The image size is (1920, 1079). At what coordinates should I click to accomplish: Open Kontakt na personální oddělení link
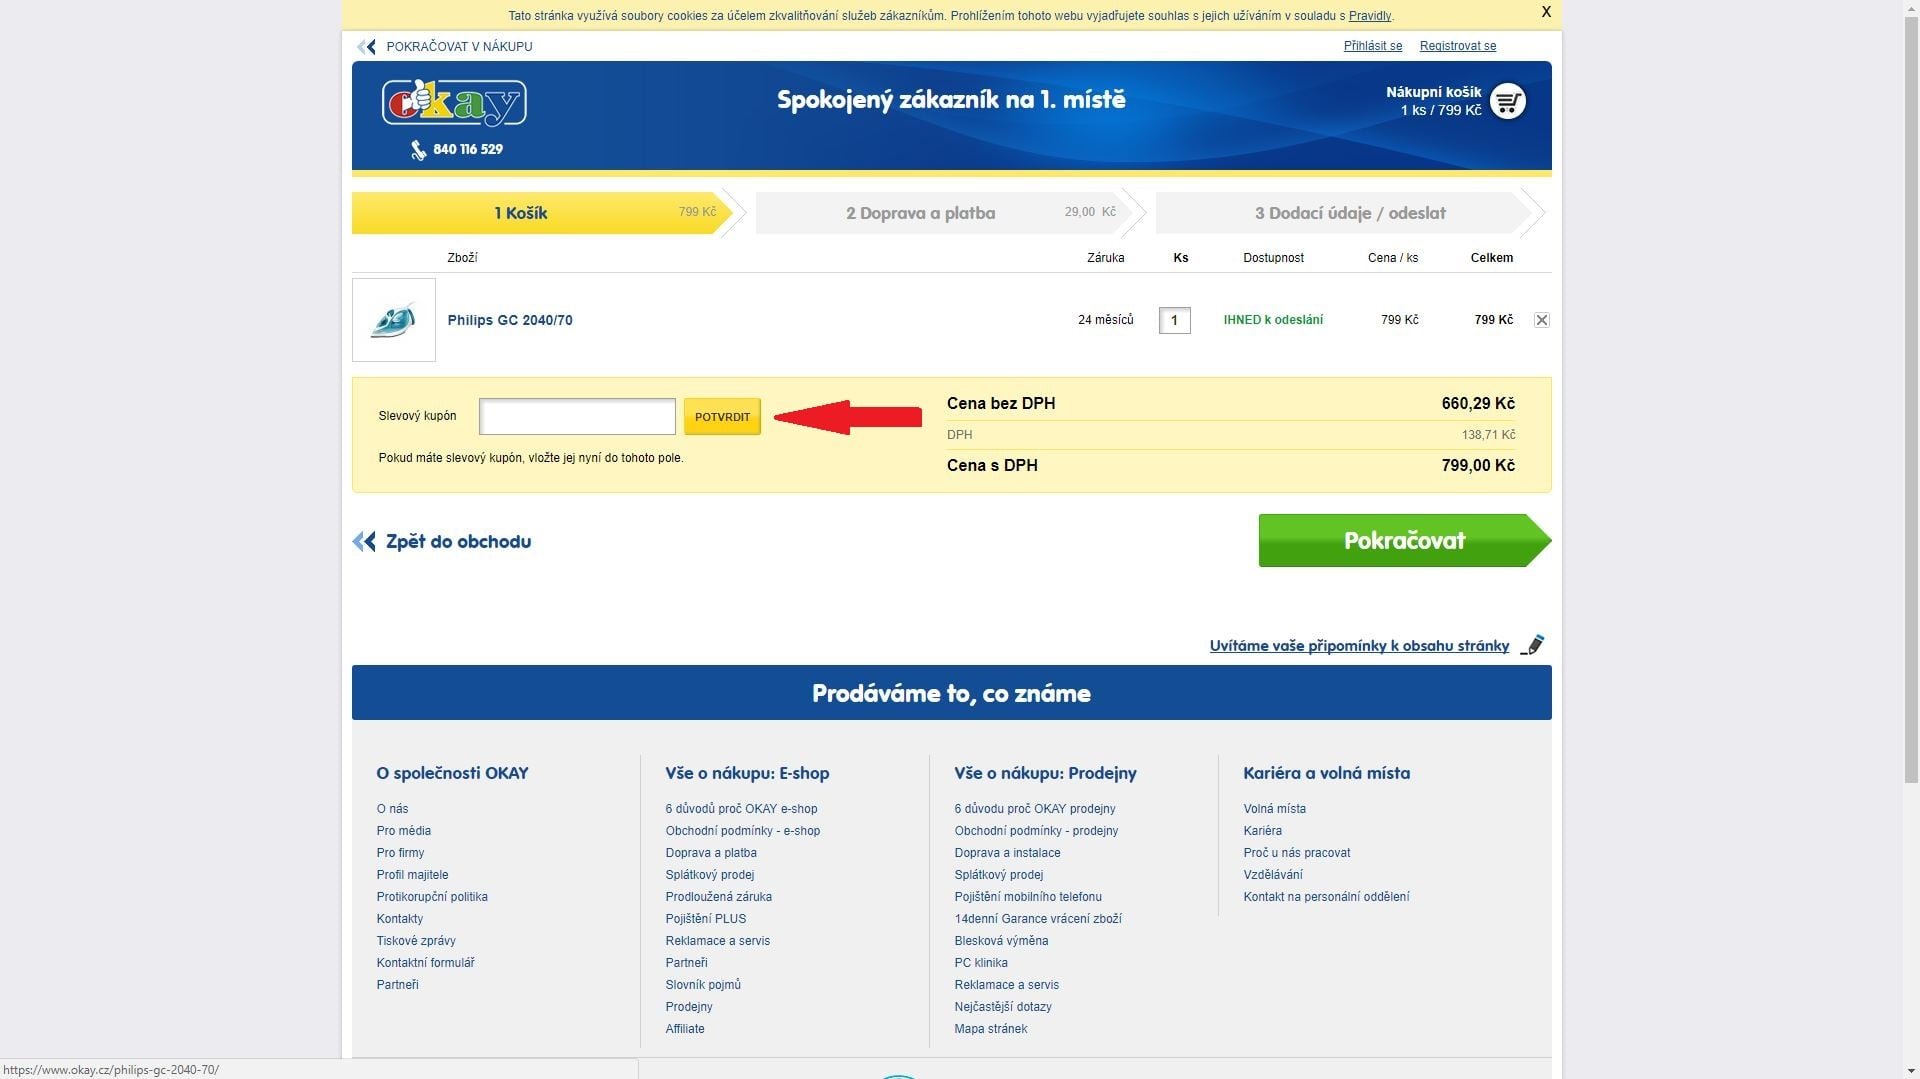1326,897
